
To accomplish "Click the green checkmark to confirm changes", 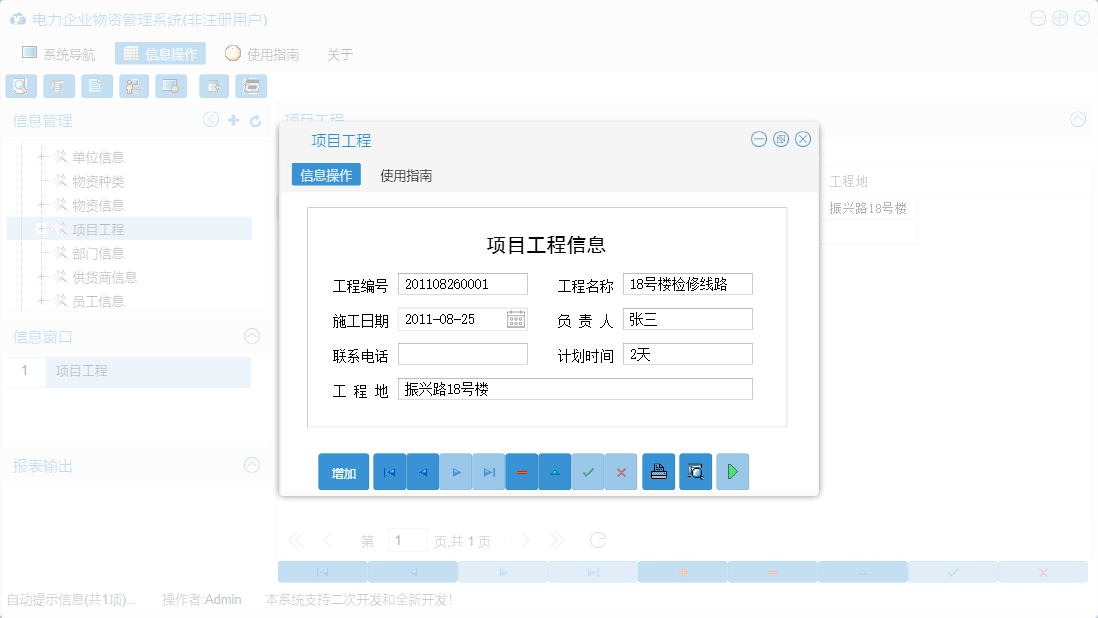I will [x=588, y=471].
